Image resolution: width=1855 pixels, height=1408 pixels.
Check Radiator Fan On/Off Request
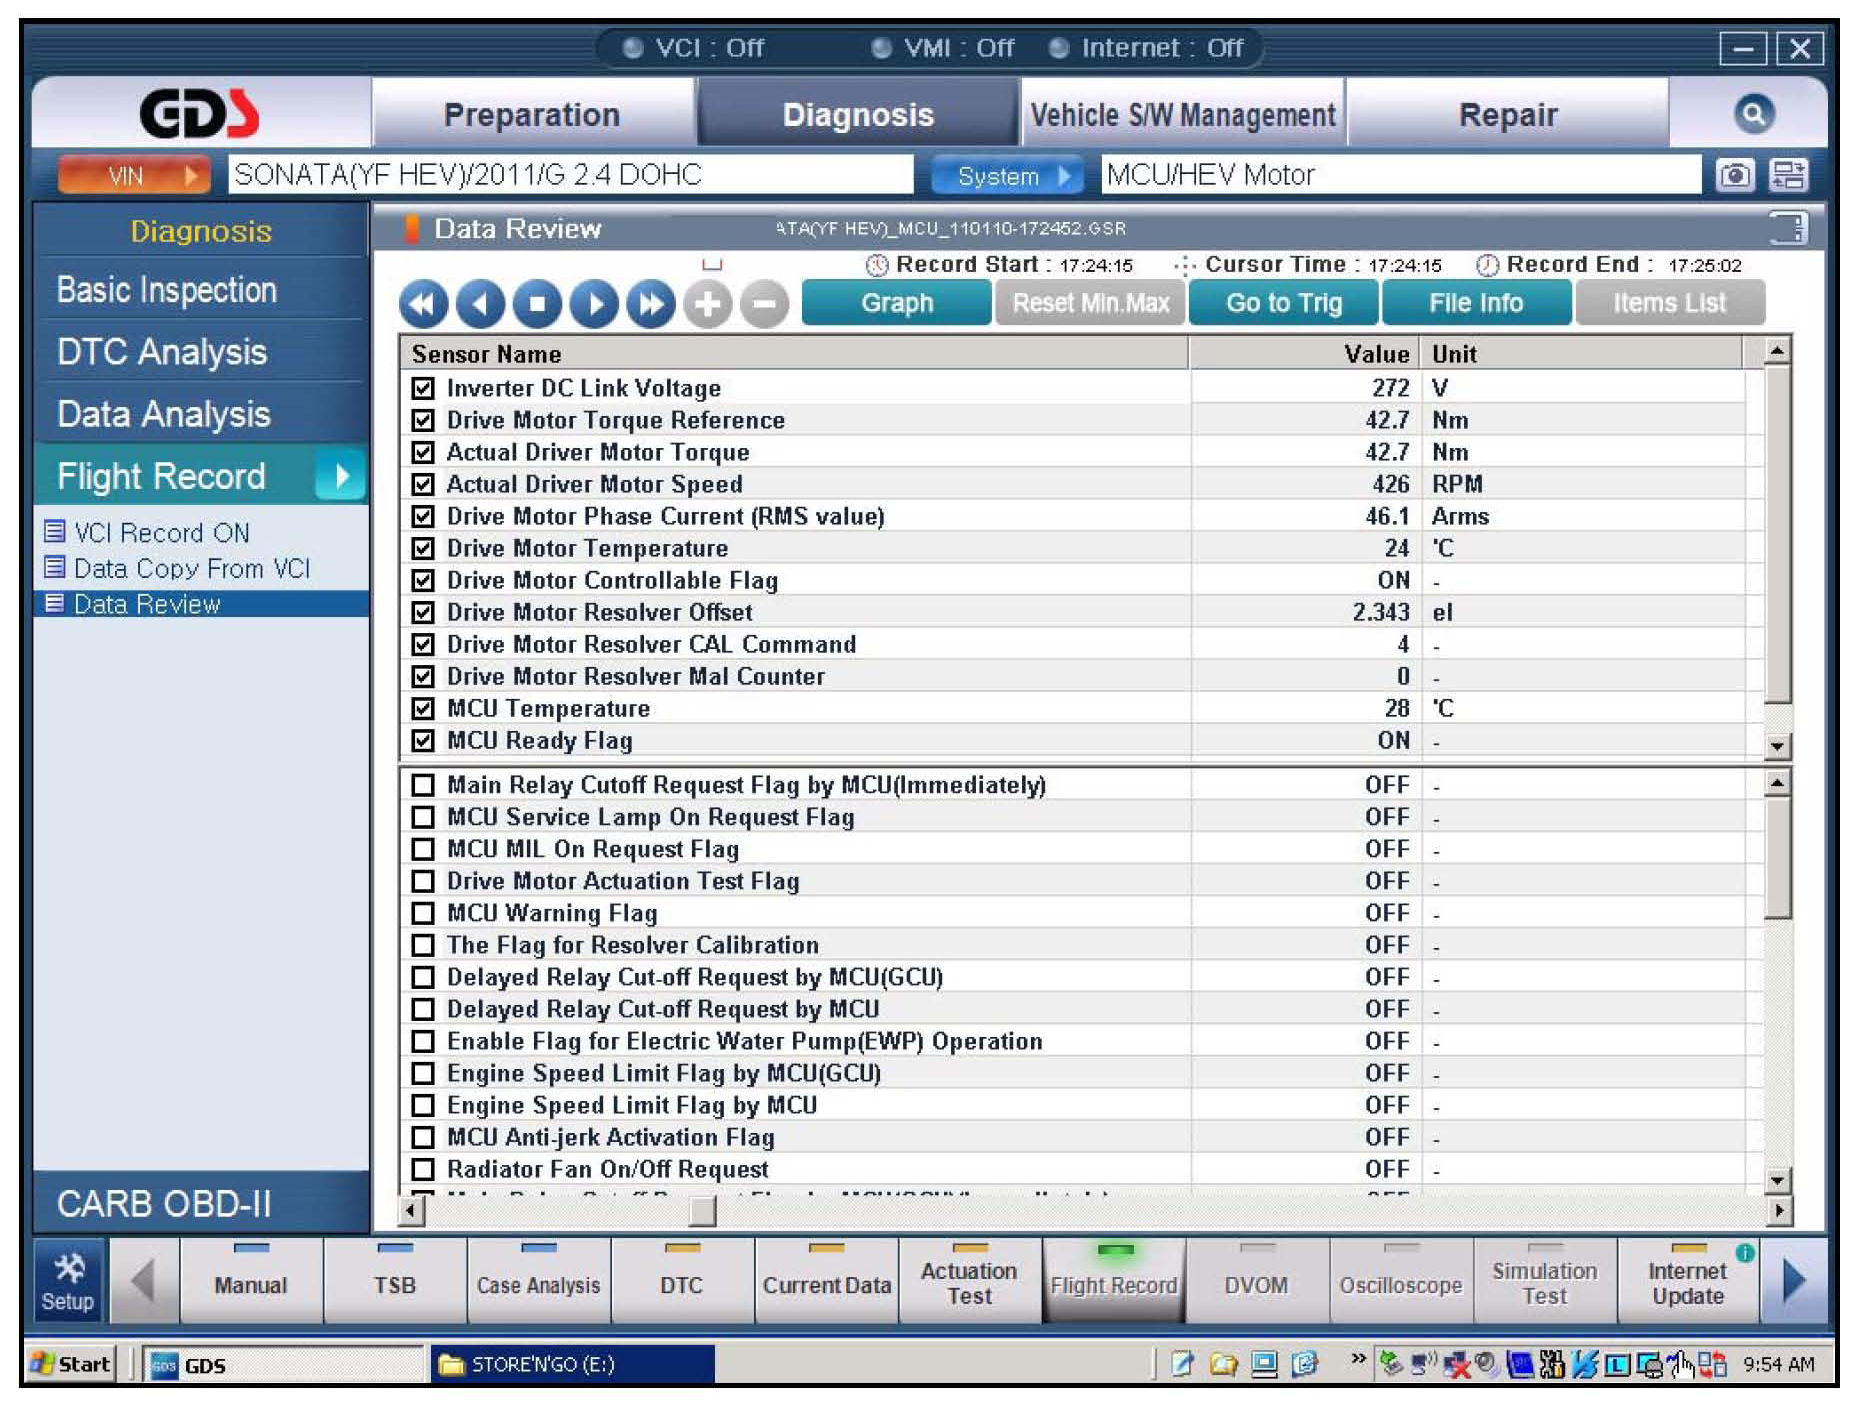click(x=423, y=1169)
